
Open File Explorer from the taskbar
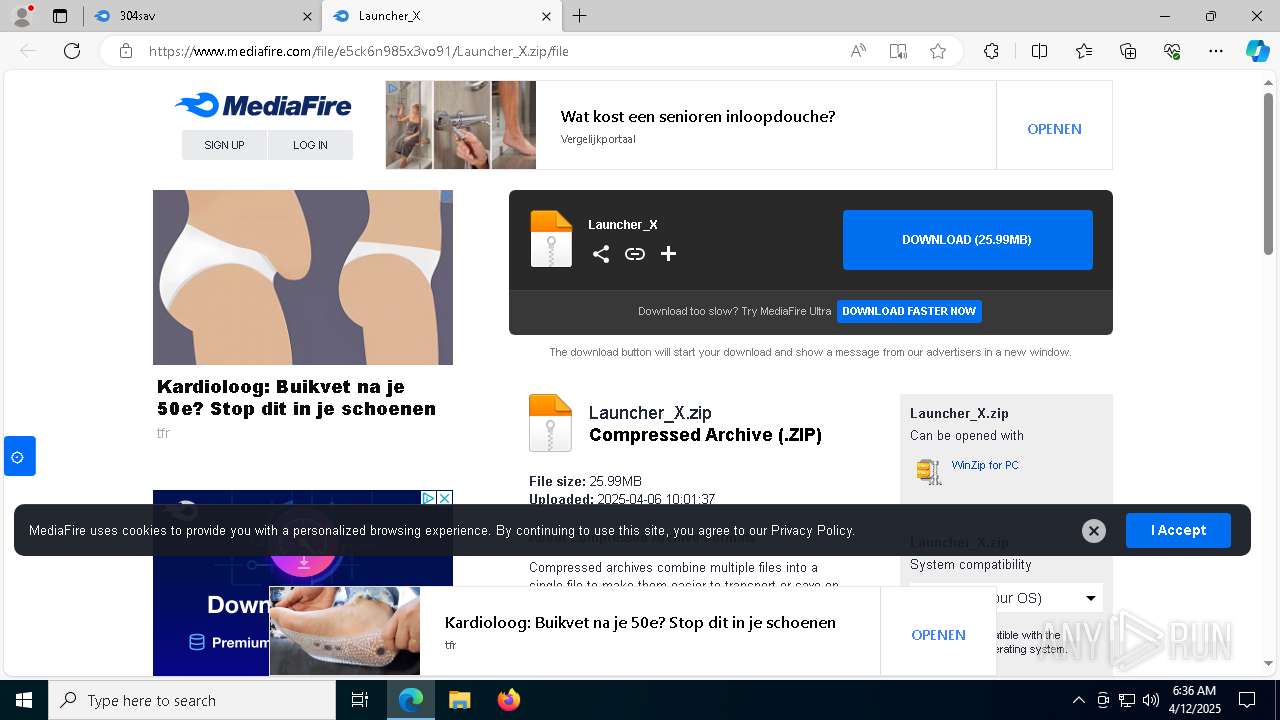coord(459,700)
